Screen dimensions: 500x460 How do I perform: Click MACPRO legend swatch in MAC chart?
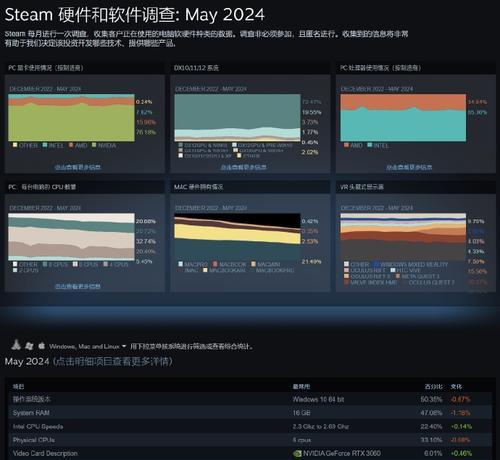point(180,264)
